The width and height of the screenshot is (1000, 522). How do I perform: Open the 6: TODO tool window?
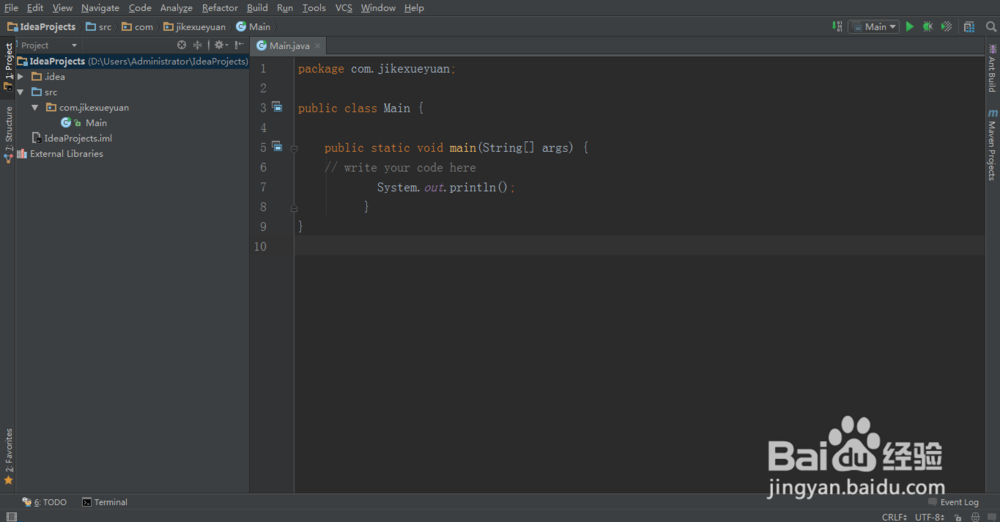click(44, 502)
